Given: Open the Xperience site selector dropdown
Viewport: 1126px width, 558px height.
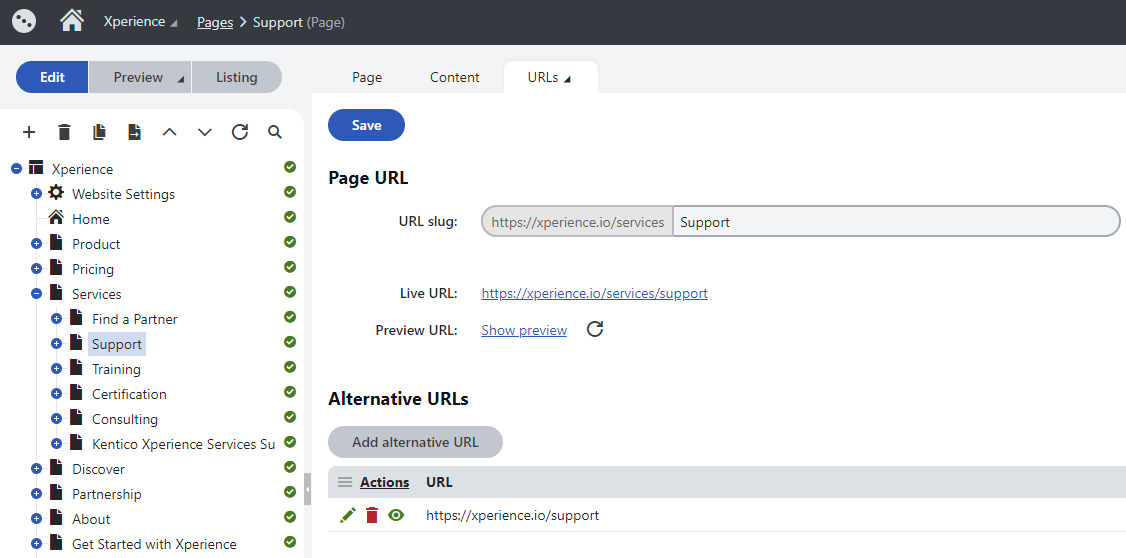Looking at the screenshot, I should [x=140, y=22].
